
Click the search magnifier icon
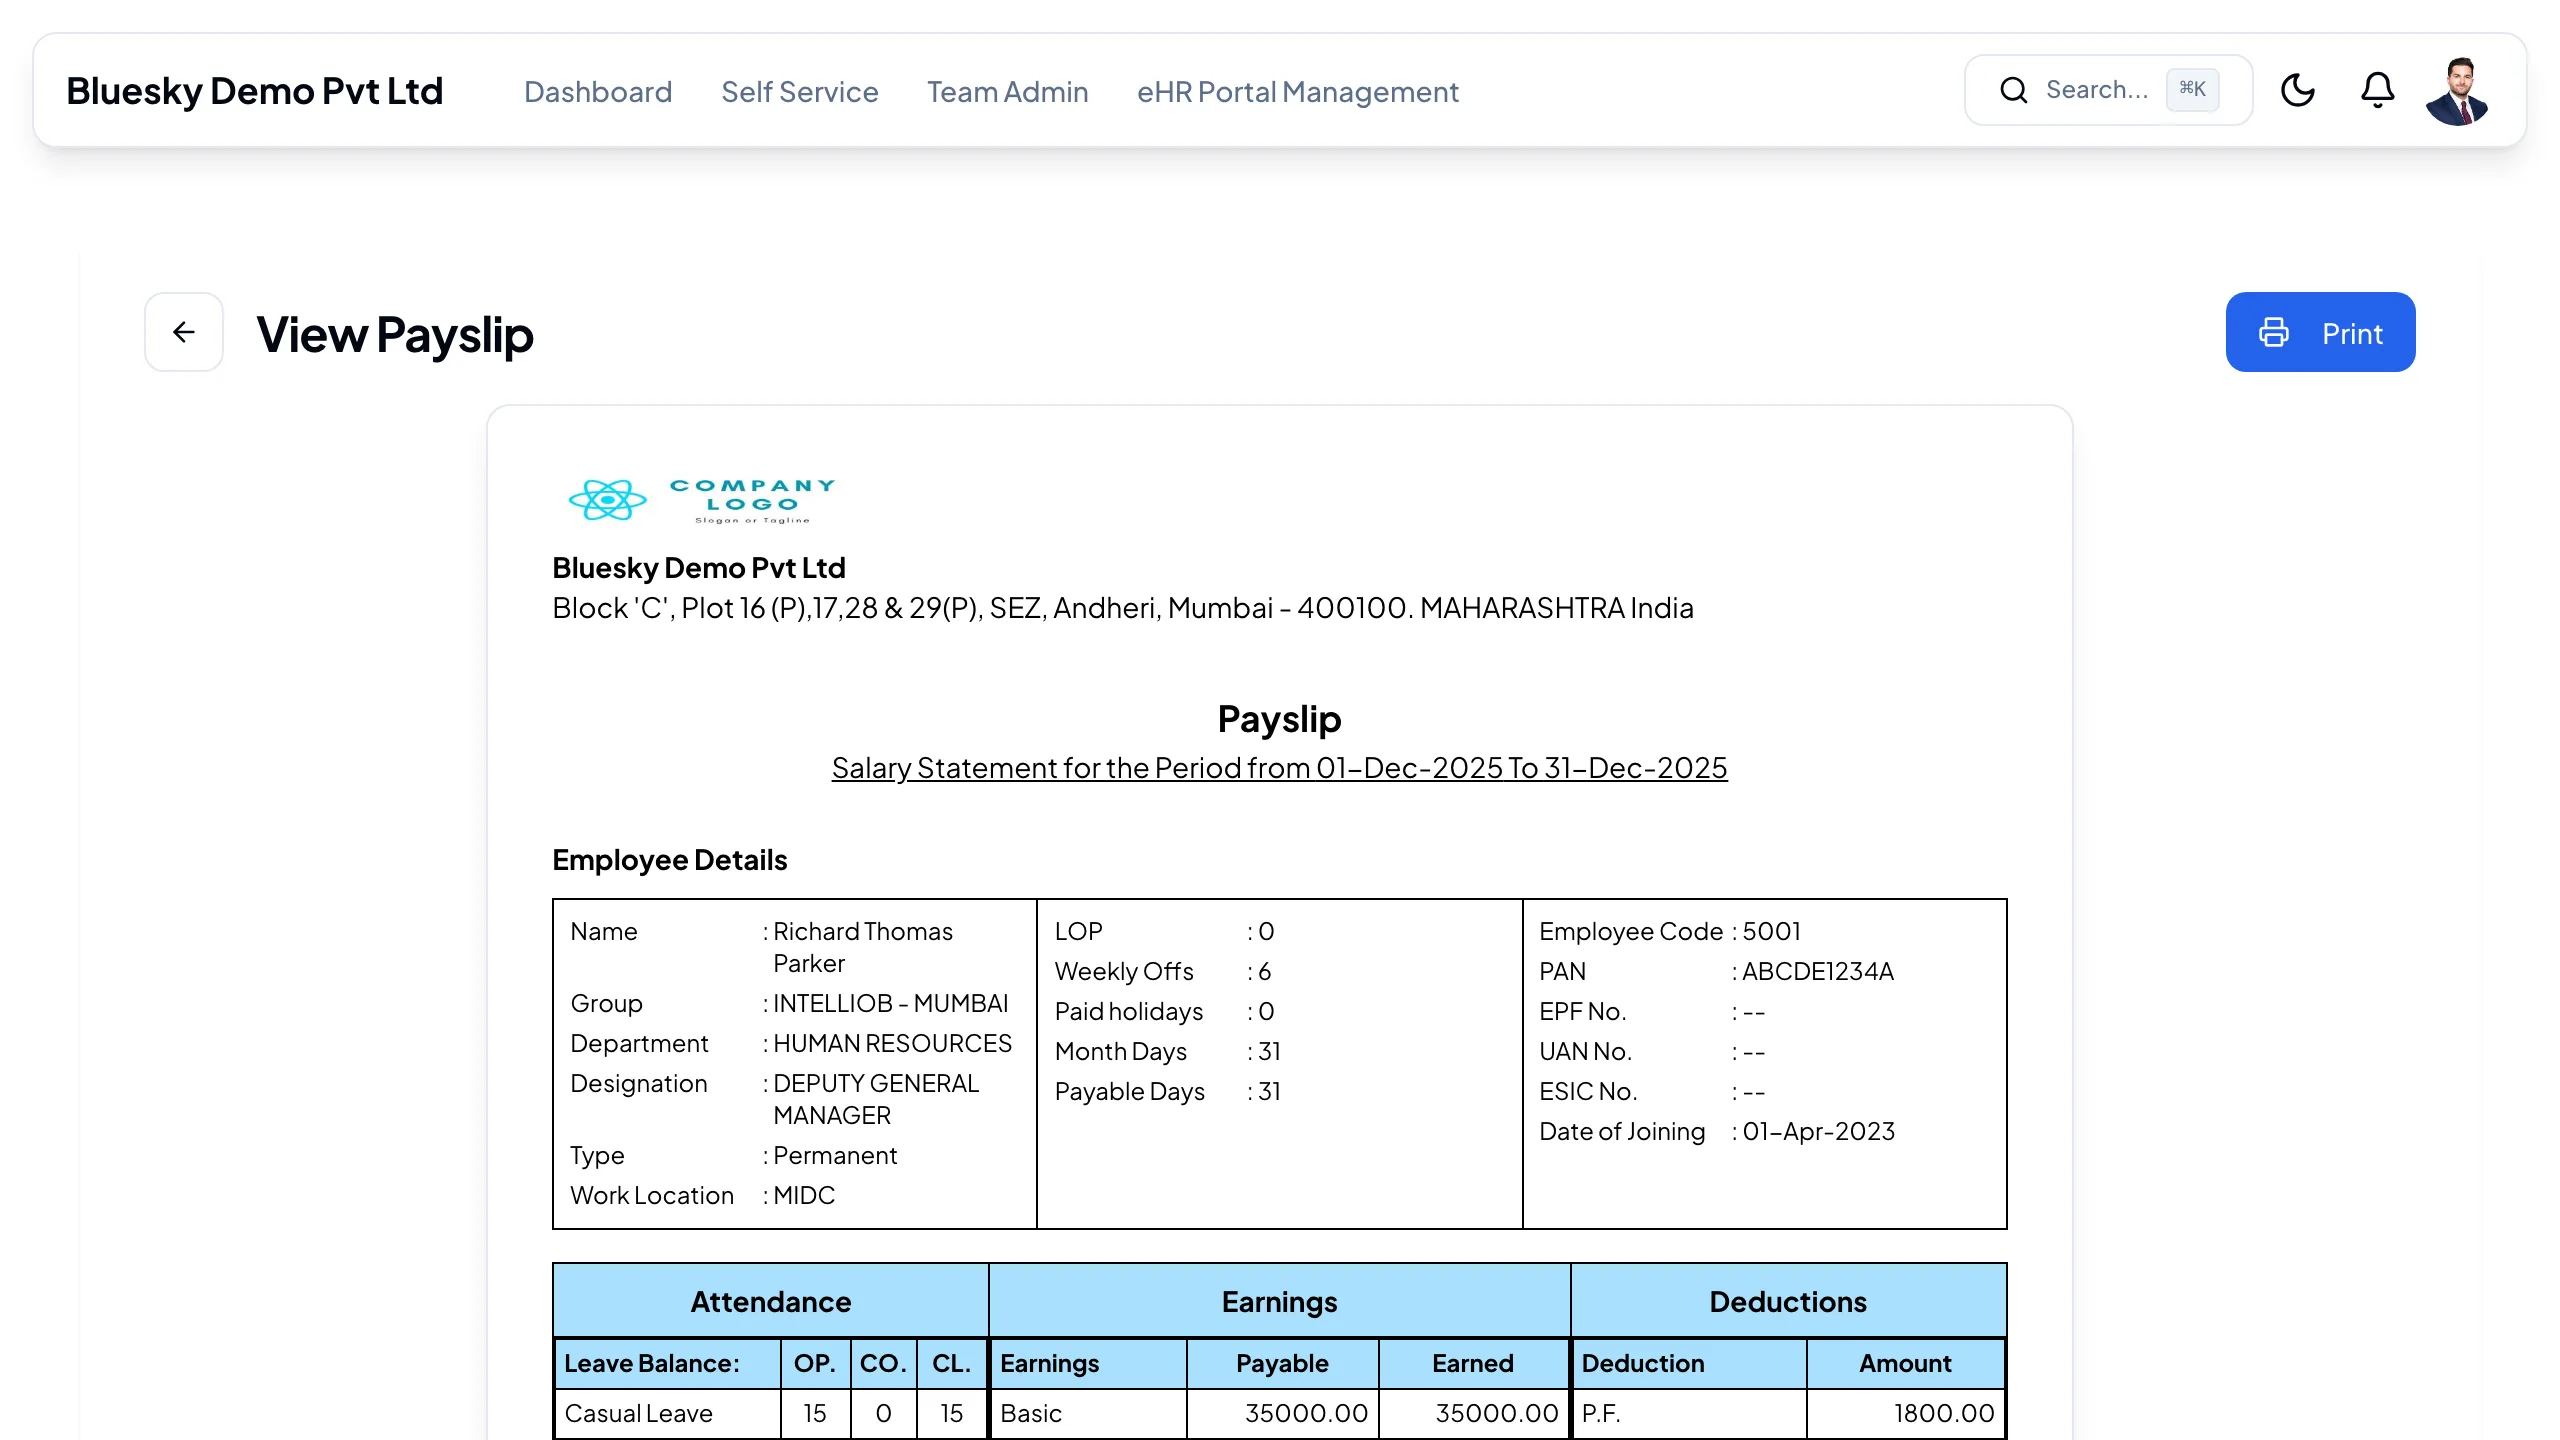tap(2013, 90)
